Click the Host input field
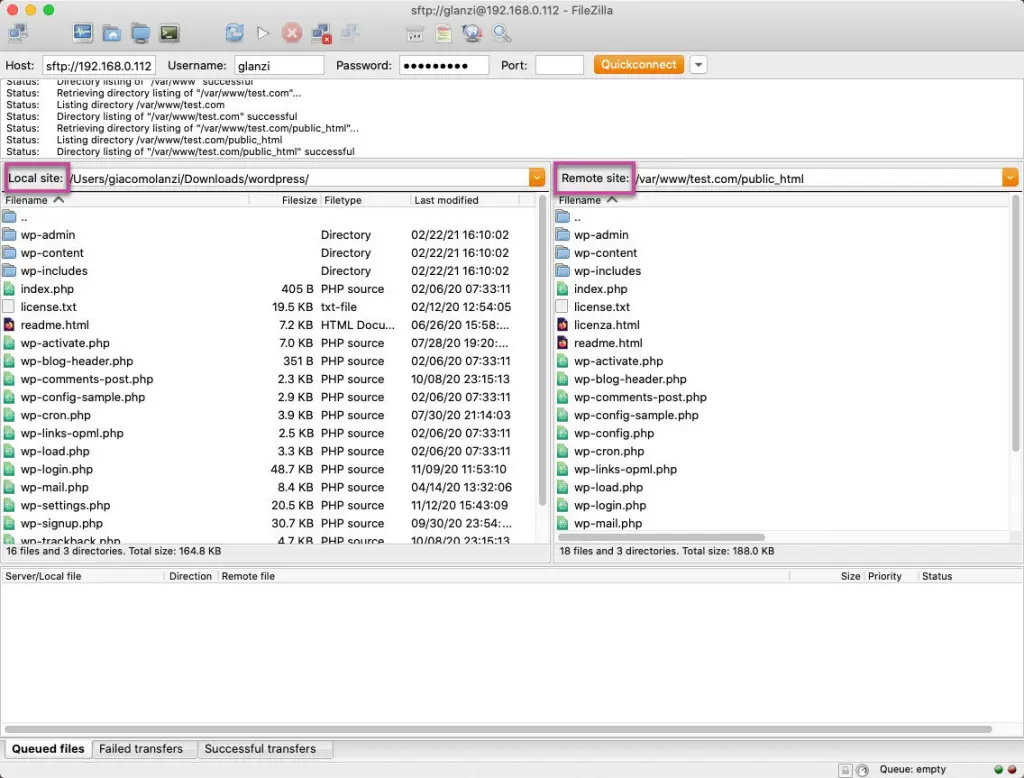The image size is (1024, 778). coord(99,65)
